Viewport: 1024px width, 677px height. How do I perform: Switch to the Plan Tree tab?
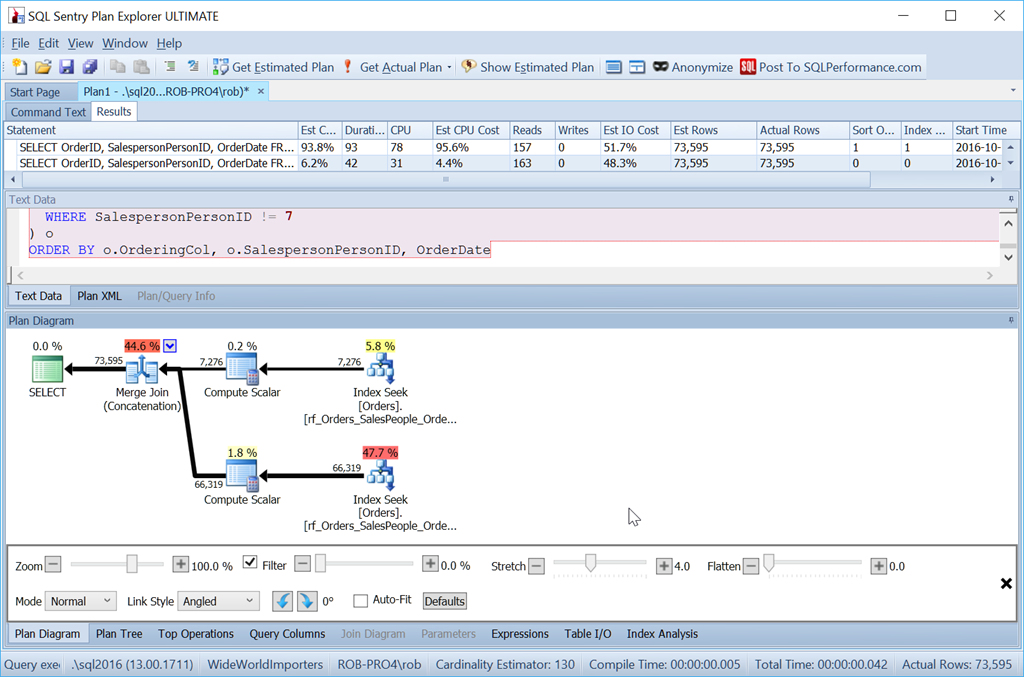point(119,634)
